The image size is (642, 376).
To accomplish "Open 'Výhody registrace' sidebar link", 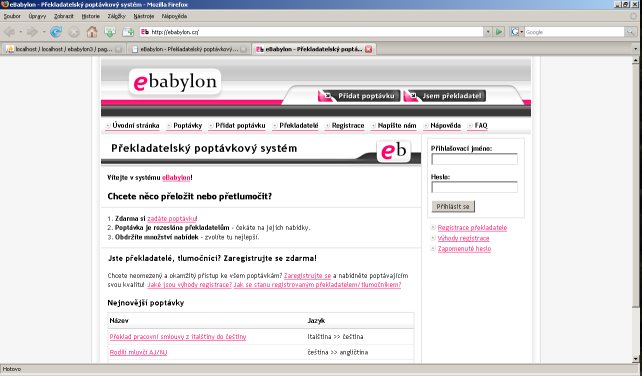I will pos(463,238).
